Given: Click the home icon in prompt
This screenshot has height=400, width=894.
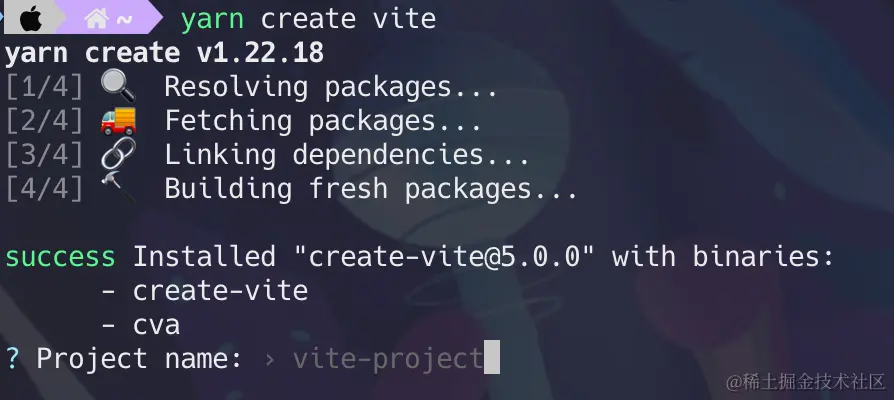Looking at the screenshot, I should 96,19.
